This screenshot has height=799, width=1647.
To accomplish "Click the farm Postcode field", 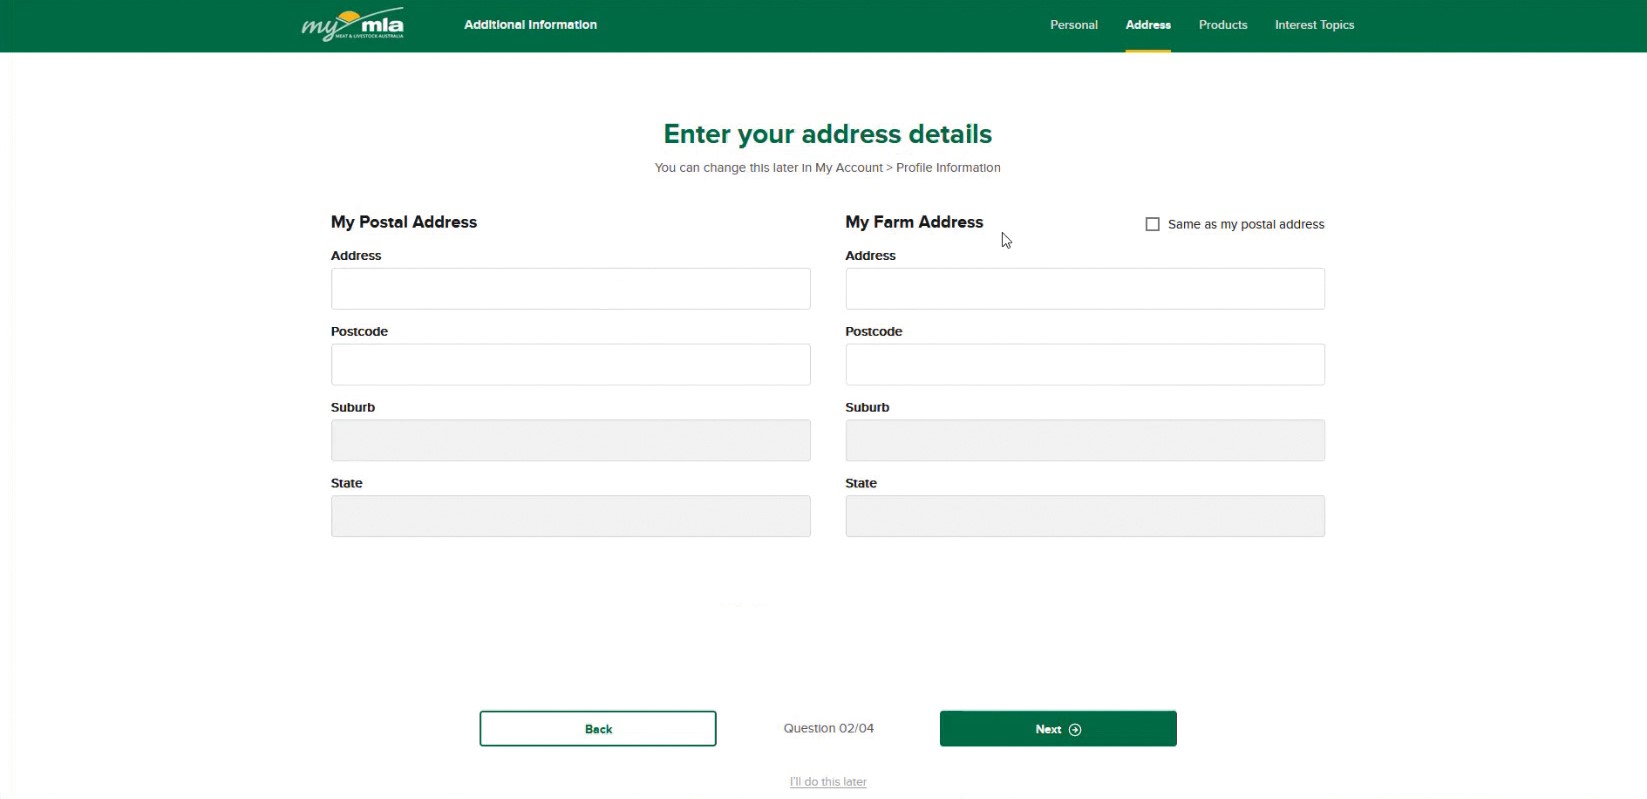I will click(x=1084, y=365).
